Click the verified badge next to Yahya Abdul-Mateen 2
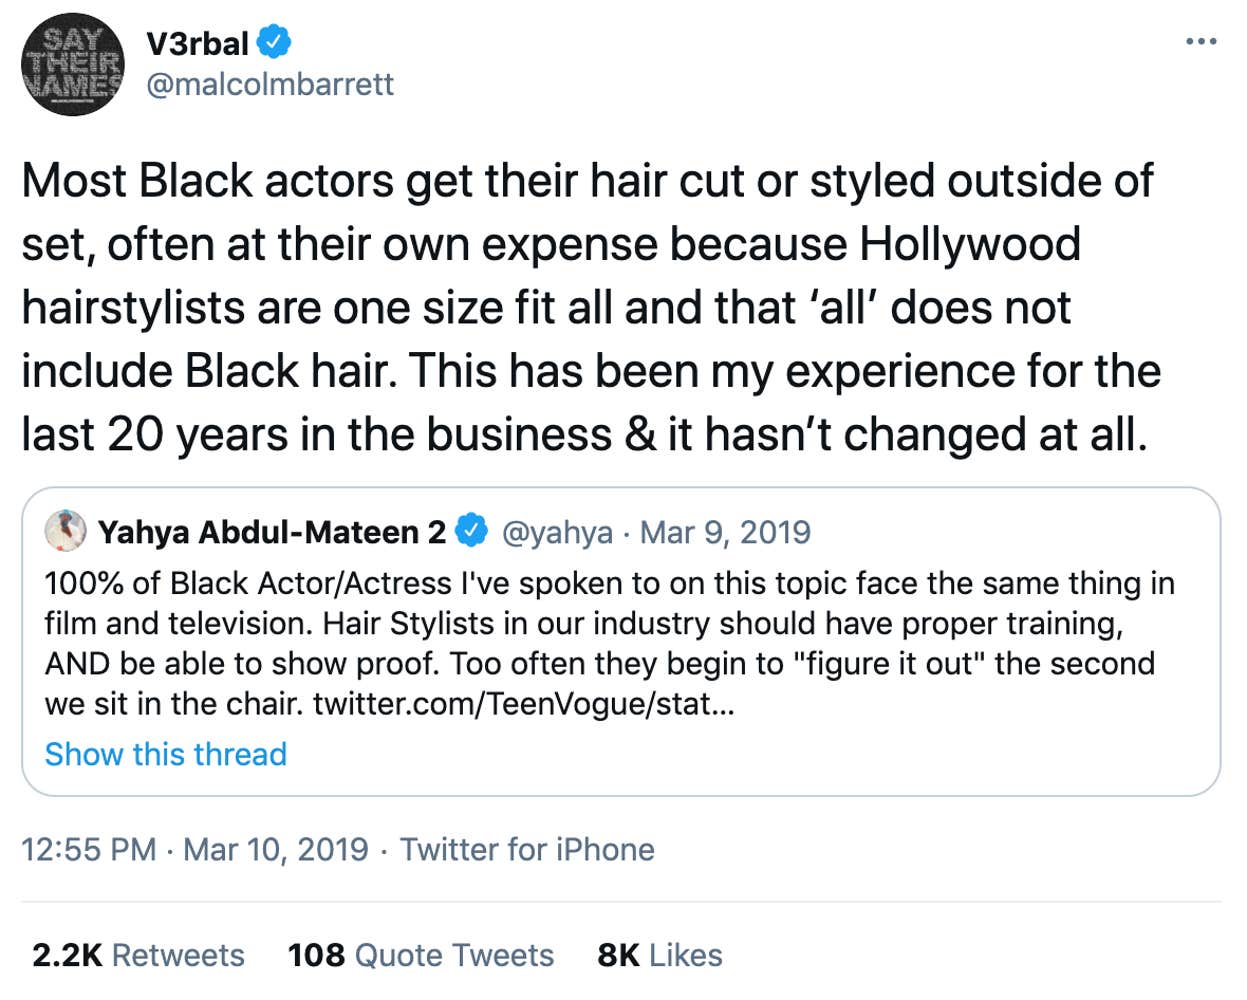 click(472, 531)
